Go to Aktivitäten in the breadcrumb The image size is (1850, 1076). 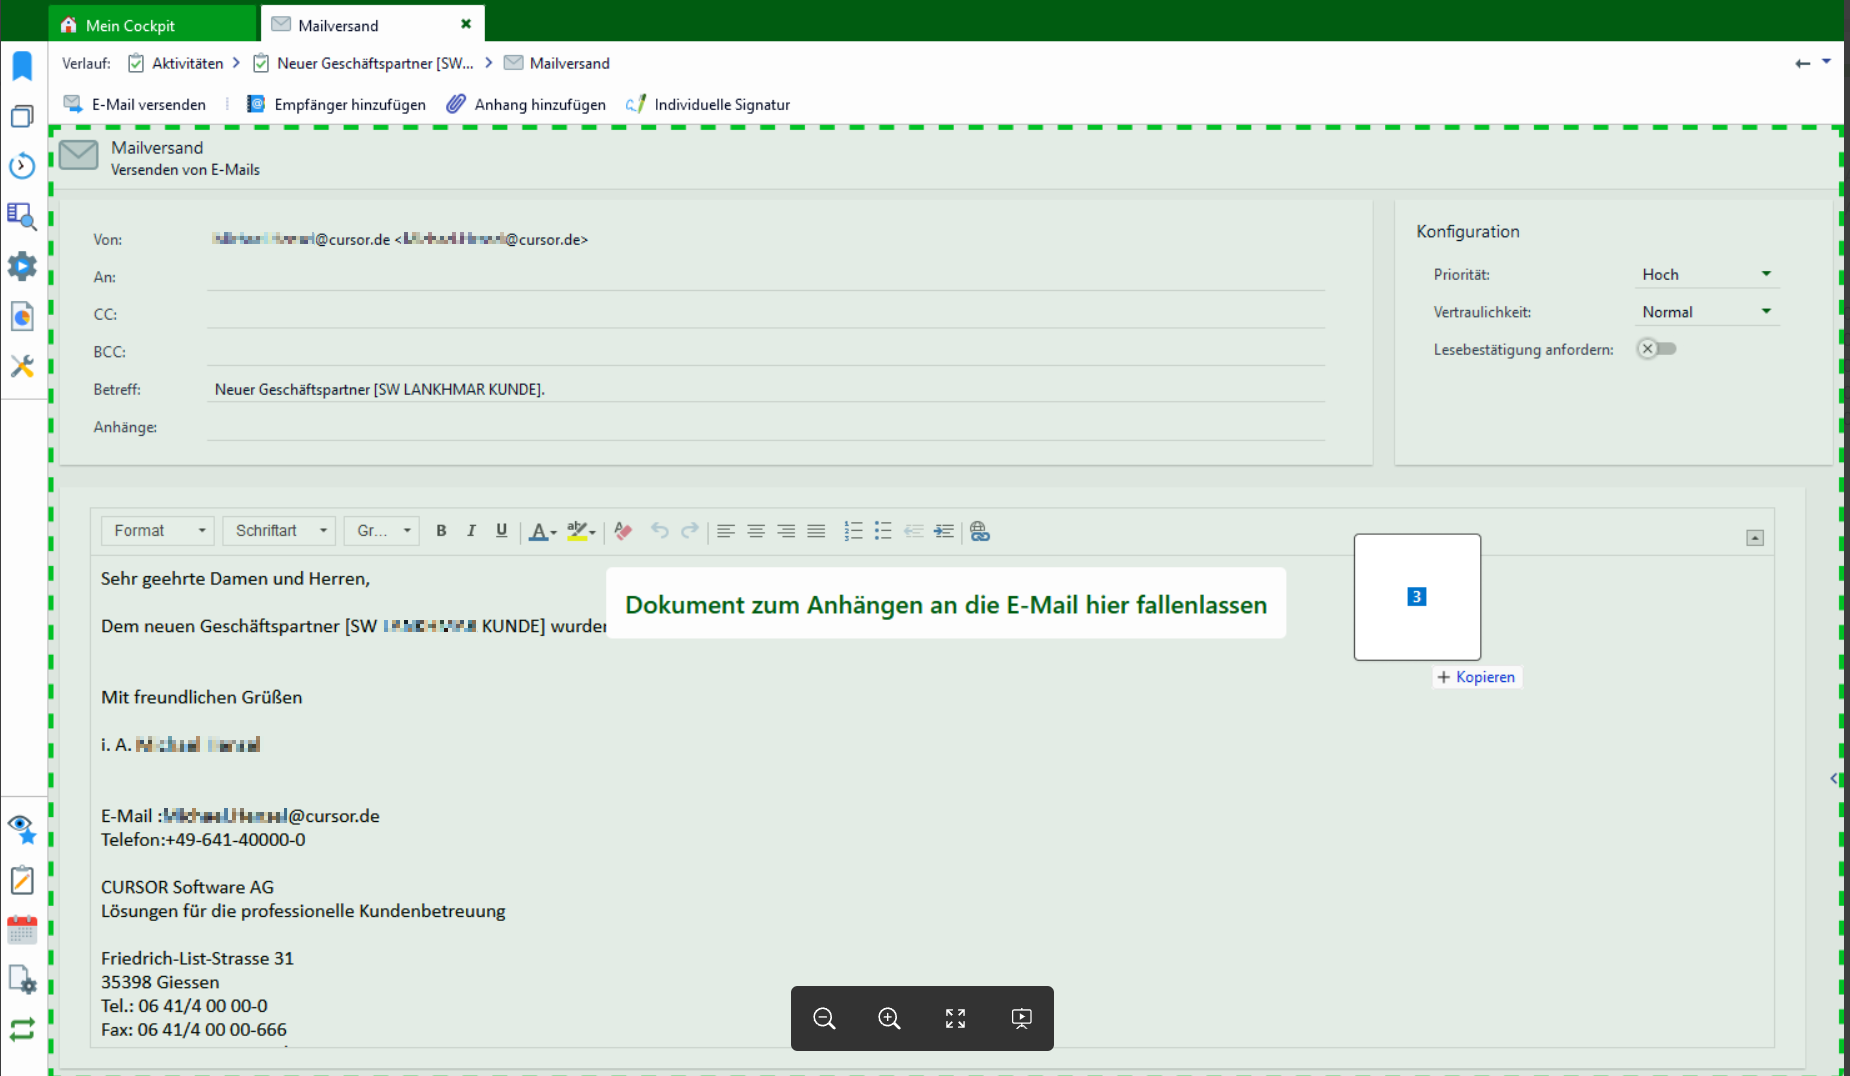tap(187, 63)
